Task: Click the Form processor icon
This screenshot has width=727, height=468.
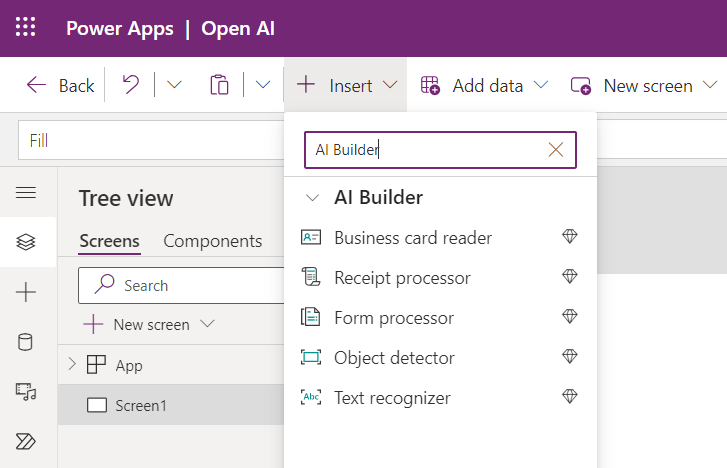Action: 311,317
